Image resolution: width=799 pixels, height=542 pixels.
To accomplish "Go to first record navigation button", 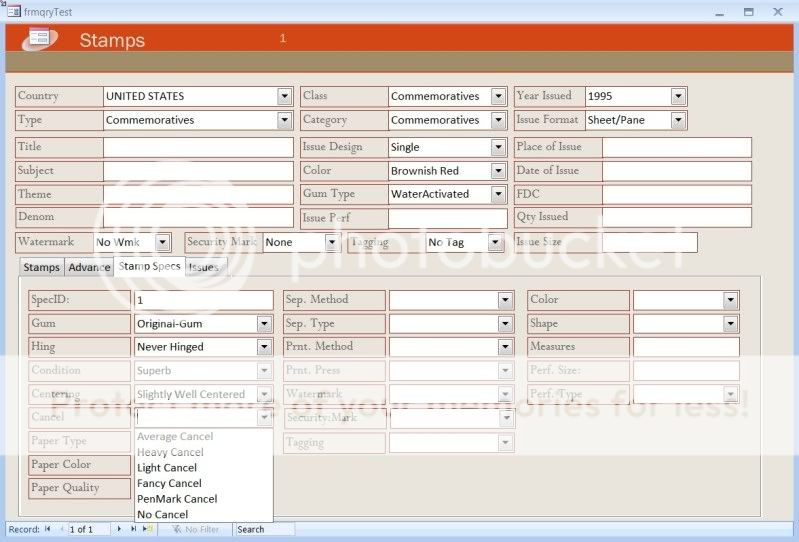I will click(x=47, y=529).
